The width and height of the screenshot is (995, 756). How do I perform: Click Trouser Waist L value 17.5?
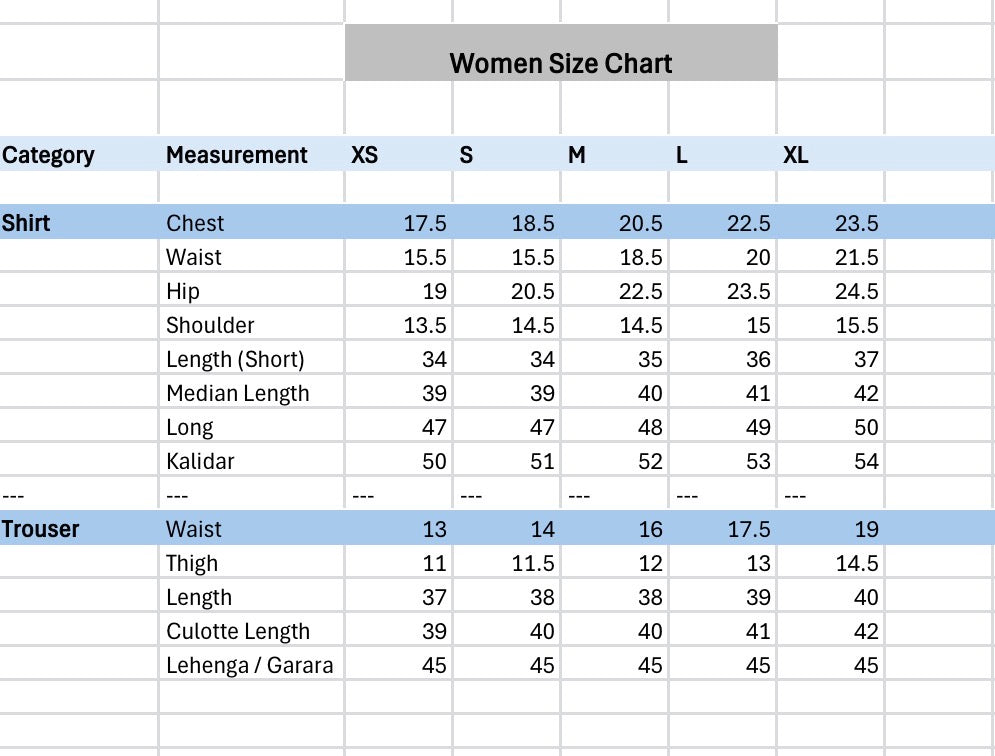(723, 528)
